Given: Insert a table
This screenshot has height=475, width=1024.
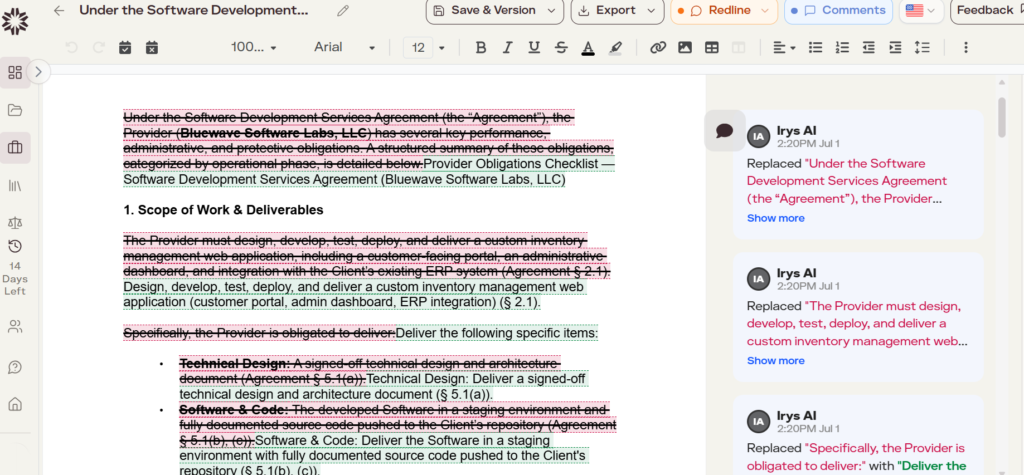Looking at the screenshot, I should point(712,48).
